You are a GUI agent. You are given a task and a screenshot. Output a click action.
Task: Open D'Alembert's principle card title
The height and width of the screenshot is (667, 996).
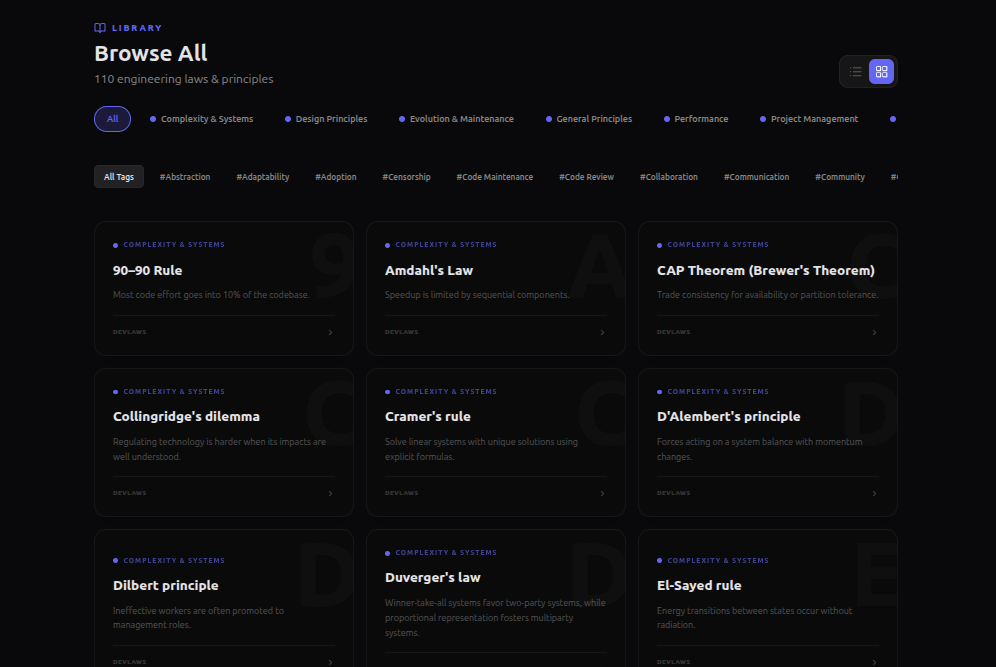pyautogui.click(x=729, y=417)
